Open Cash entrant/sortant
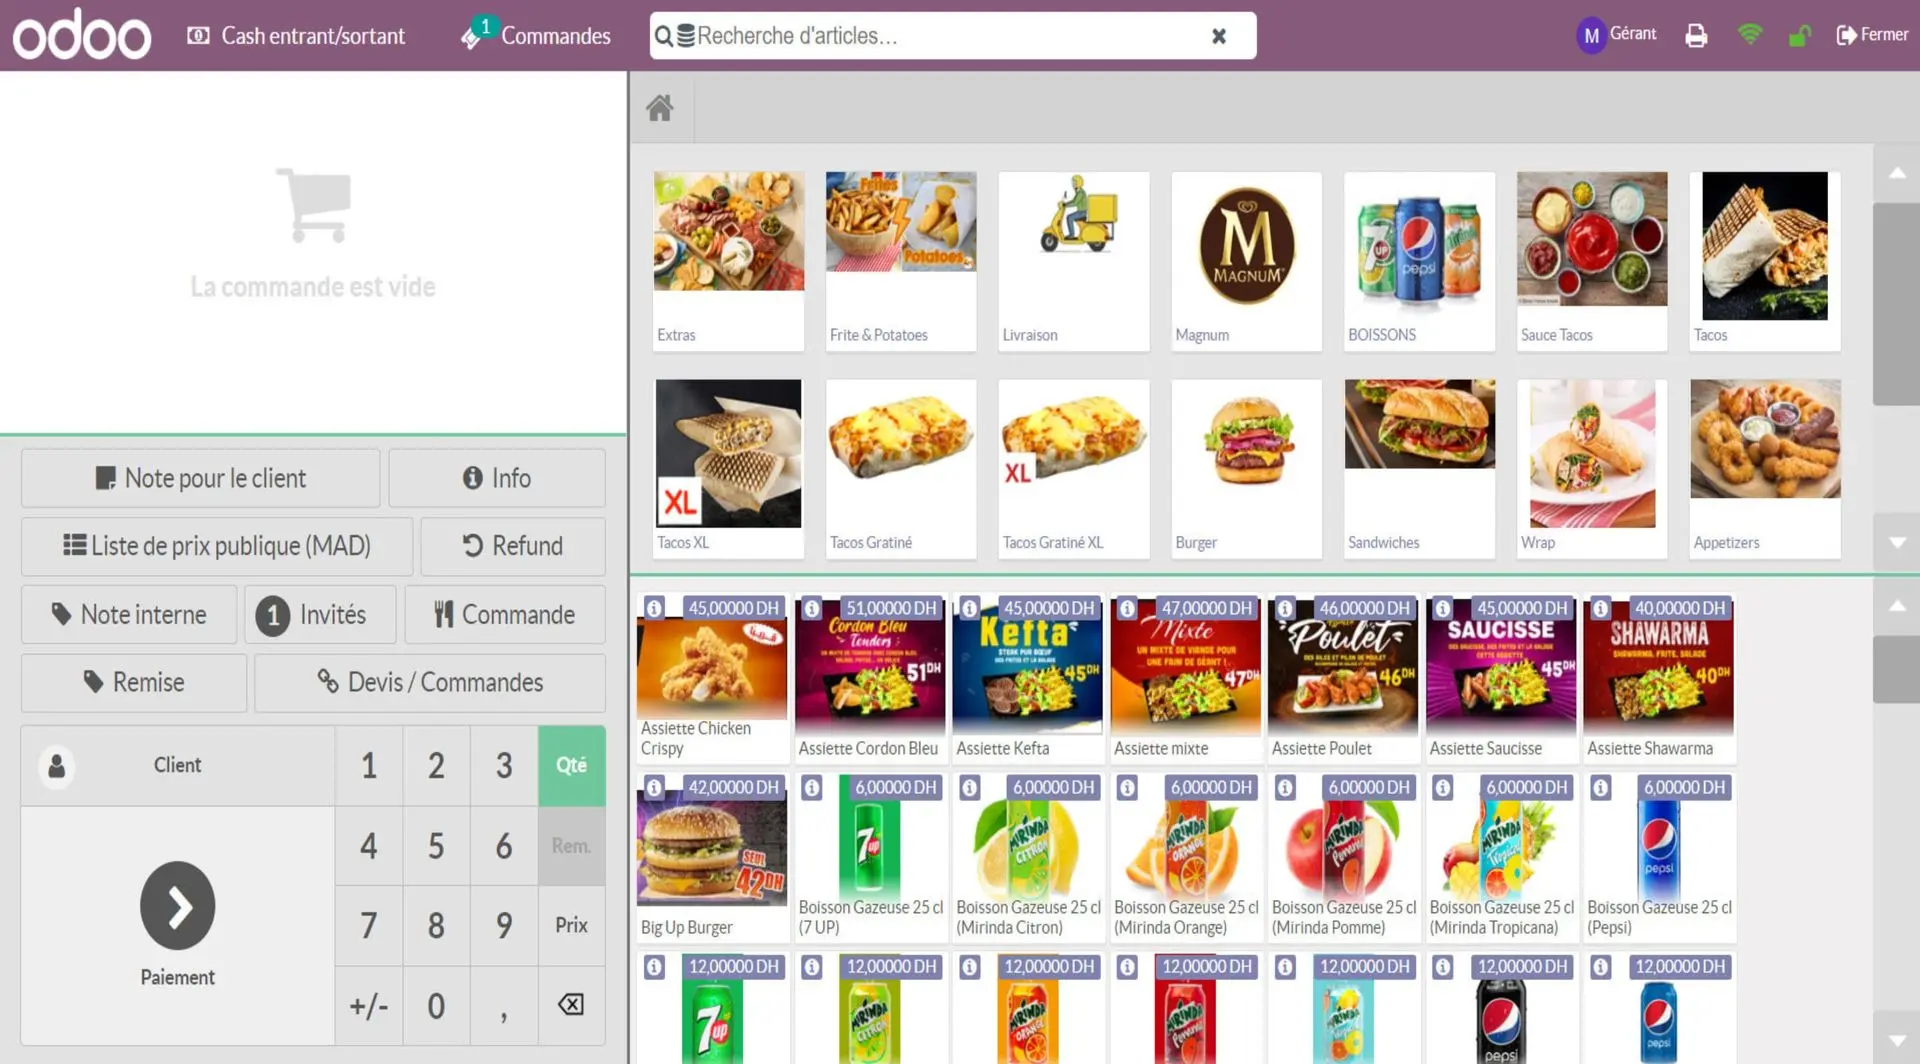 pyautogui.click(x=296, y=36)
